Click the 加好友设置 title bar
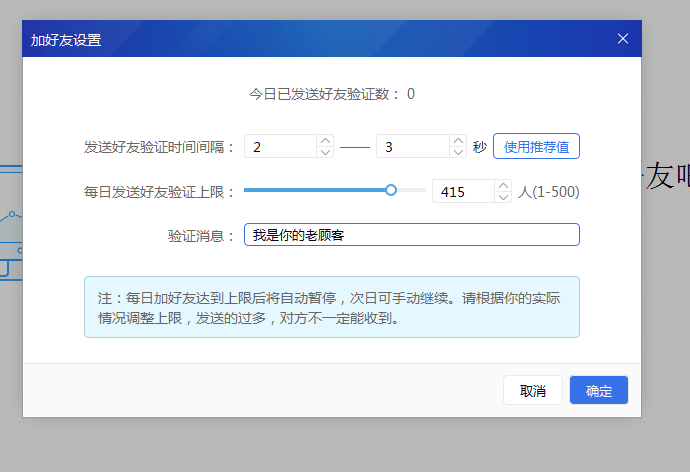This screenshot has width=690, height=472. pos(300,39)
